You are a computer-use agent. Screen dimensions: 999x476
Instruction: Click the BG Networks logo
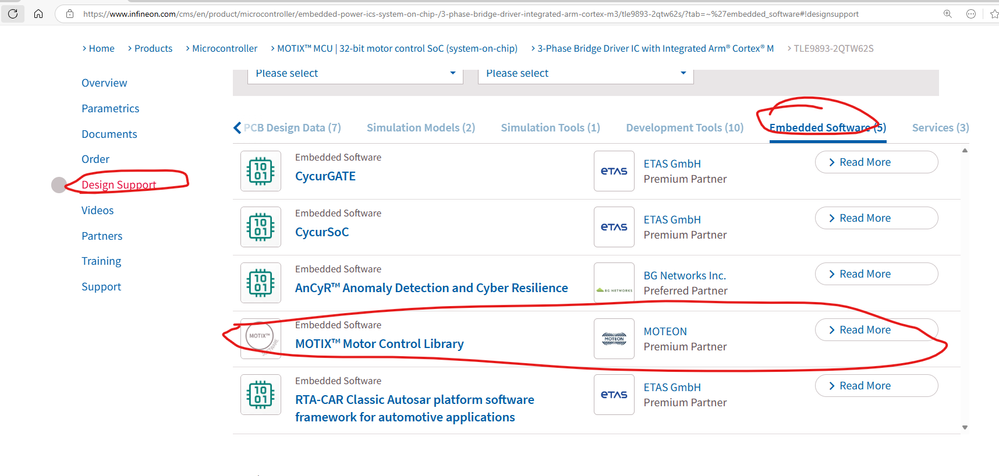tap(614, 283)
